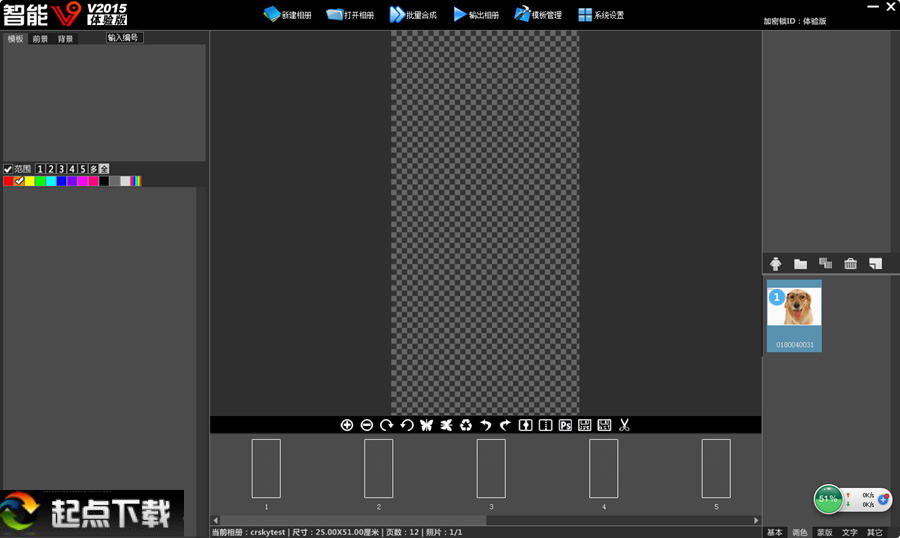This screenshot has height=538, width=900.
Task: Pick the rainbow multicolor swatch
Action: click(136, 181)
